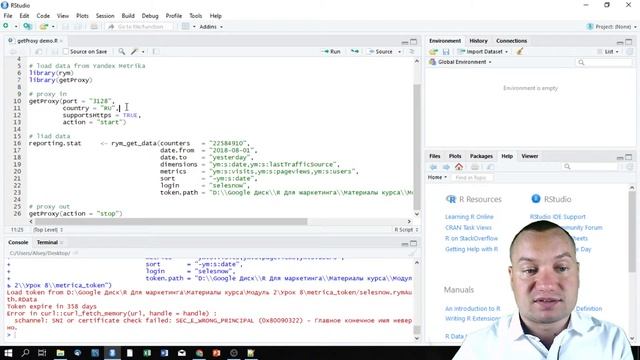Click the Run button

[x=331, y=51]
